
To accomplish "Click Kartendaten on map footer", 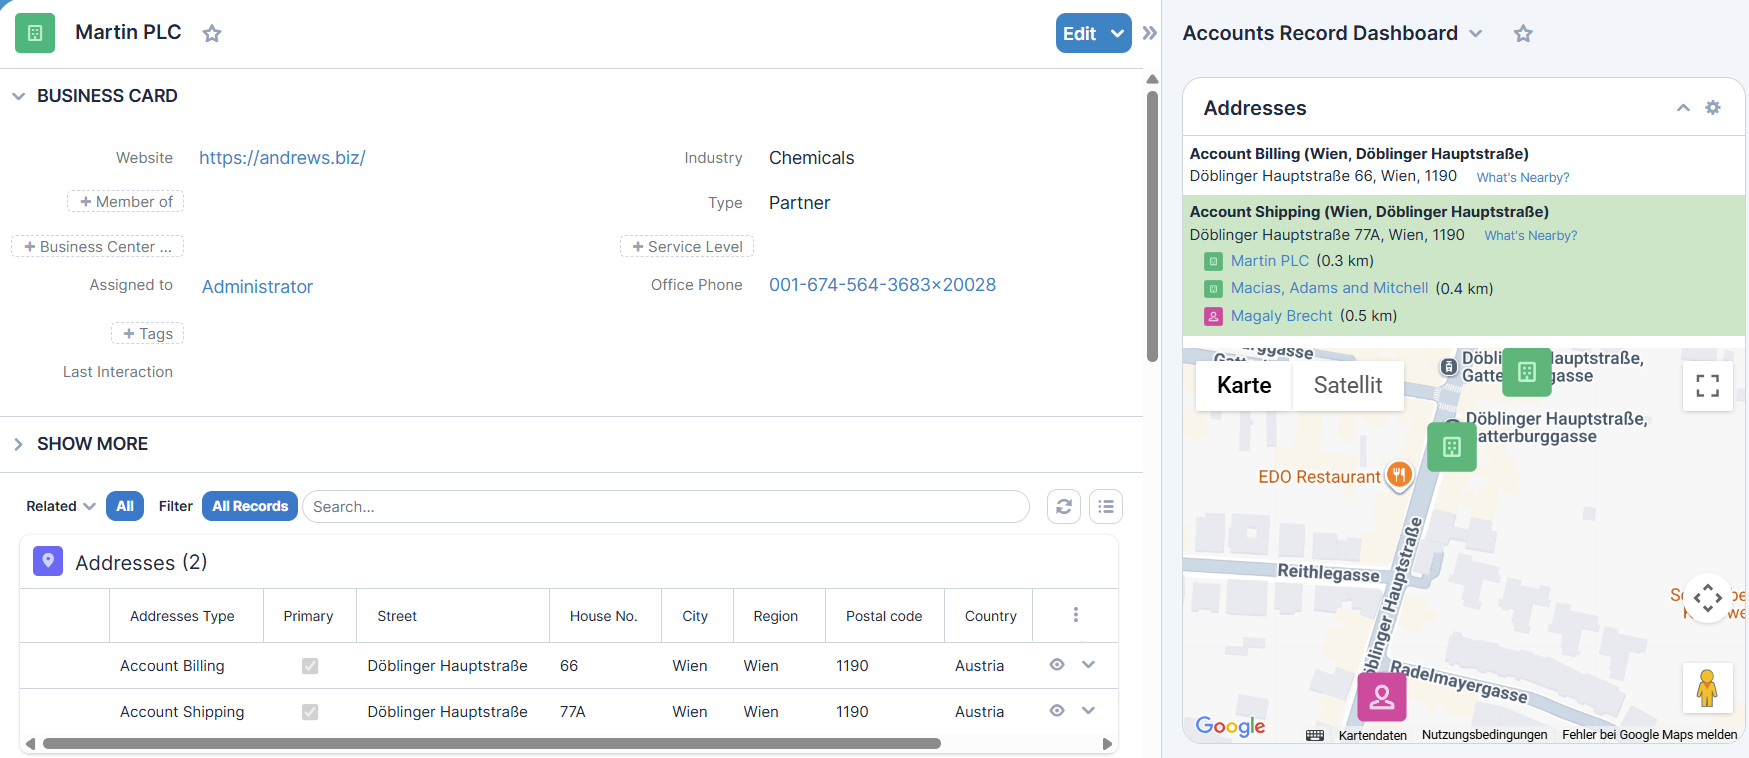I will 1372,735.
